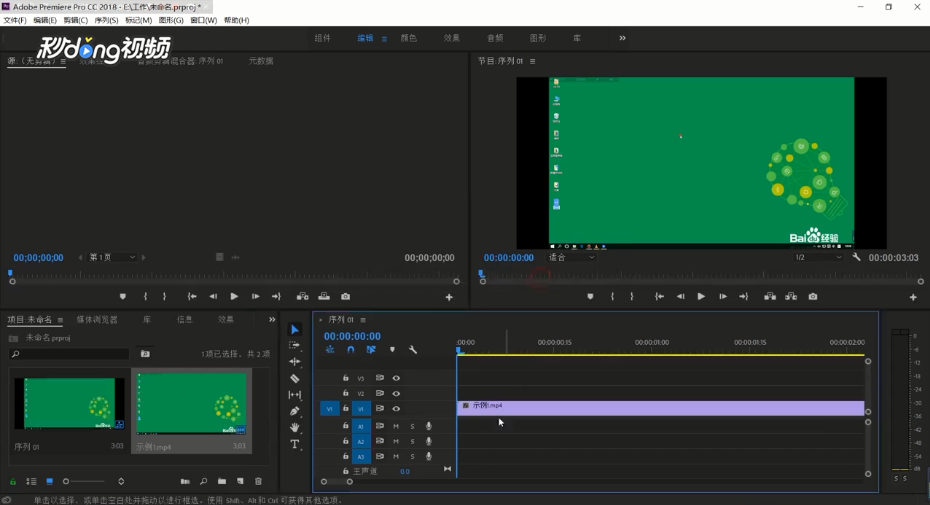Open timeline display settings wrench

point(413,350)
